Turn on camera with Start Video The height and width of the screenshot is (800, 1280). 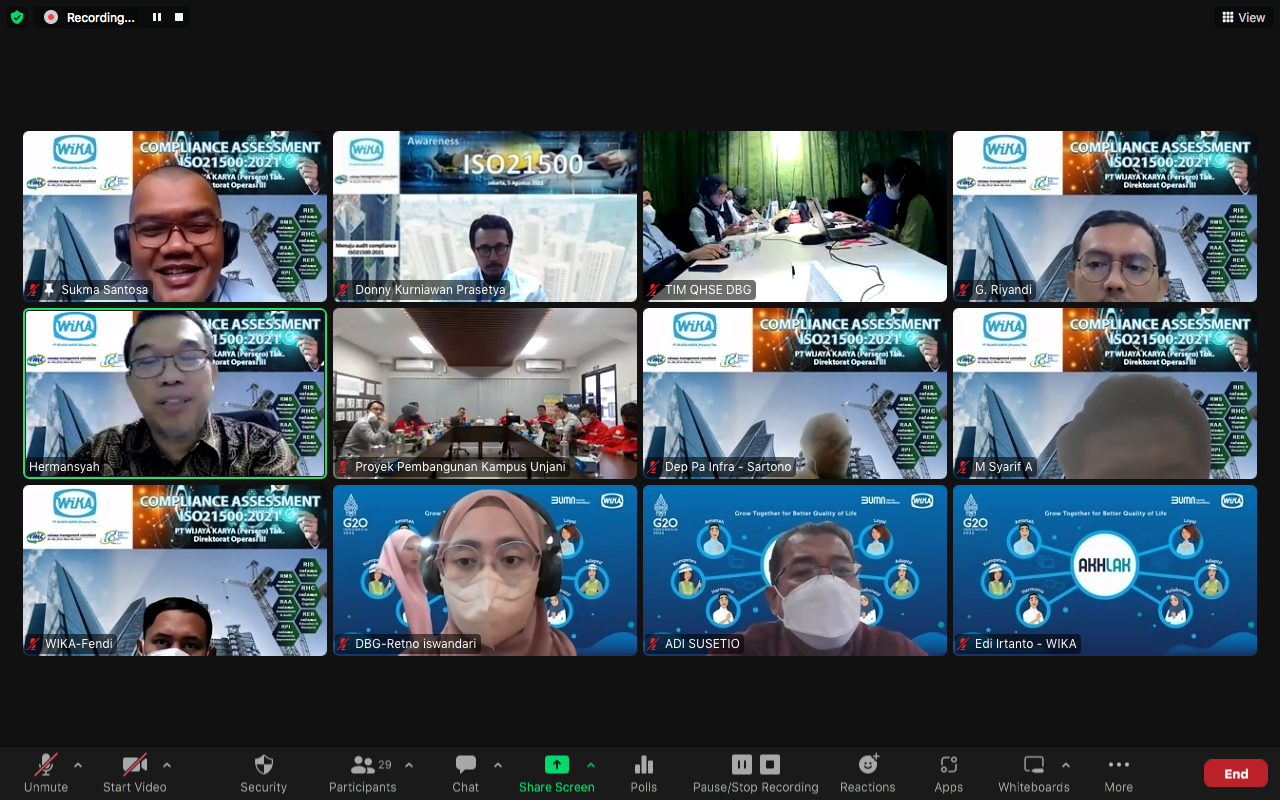coord(135,772)
